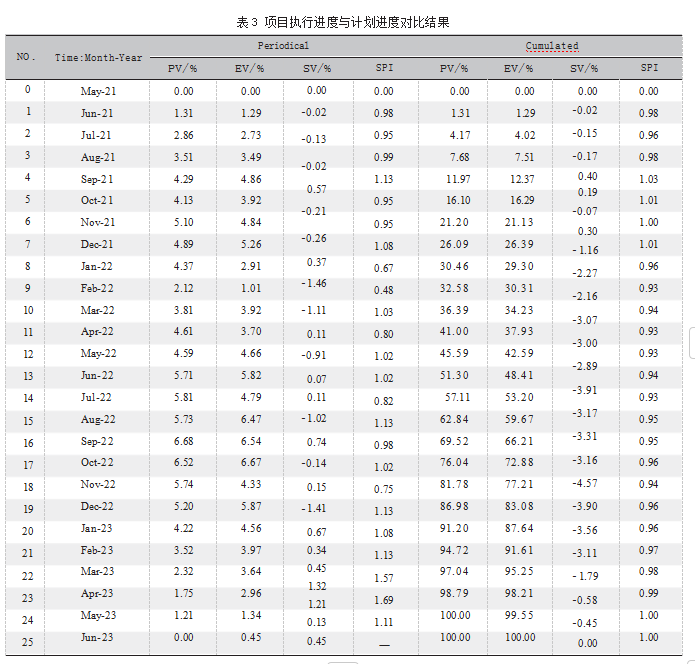Click cumulated PV value '57.11'
695x664 pixels.
click(457, 397)
